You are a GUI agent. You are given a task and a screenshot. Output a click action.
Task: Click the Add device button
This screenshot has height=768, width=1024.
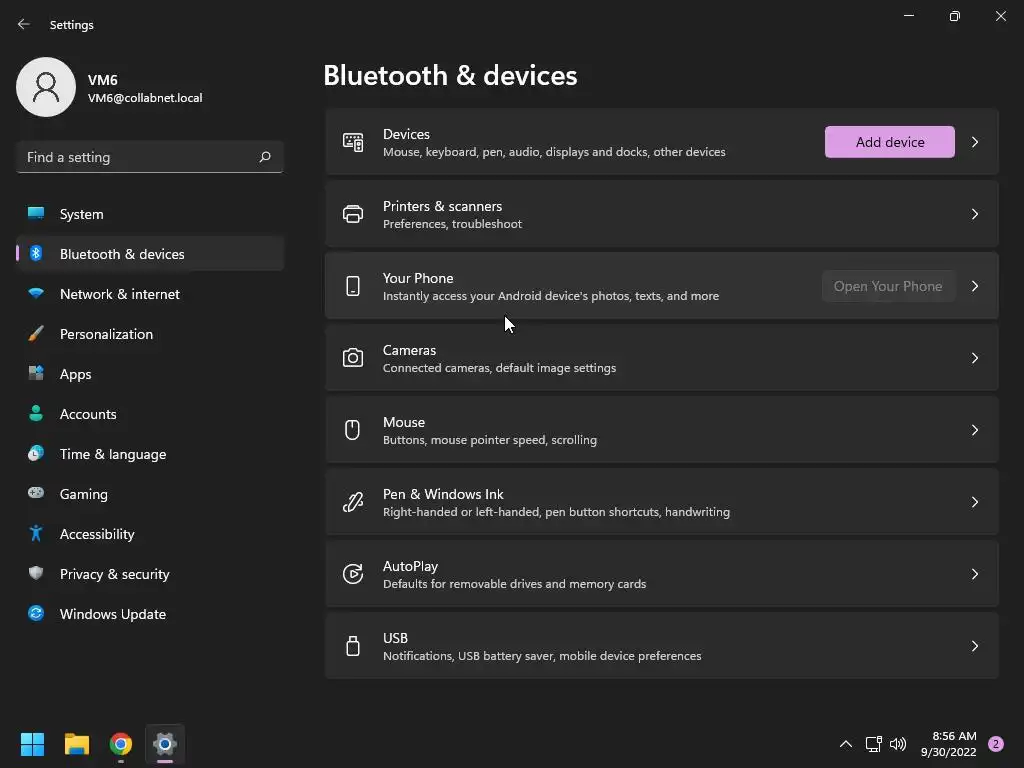pos(889,142)
